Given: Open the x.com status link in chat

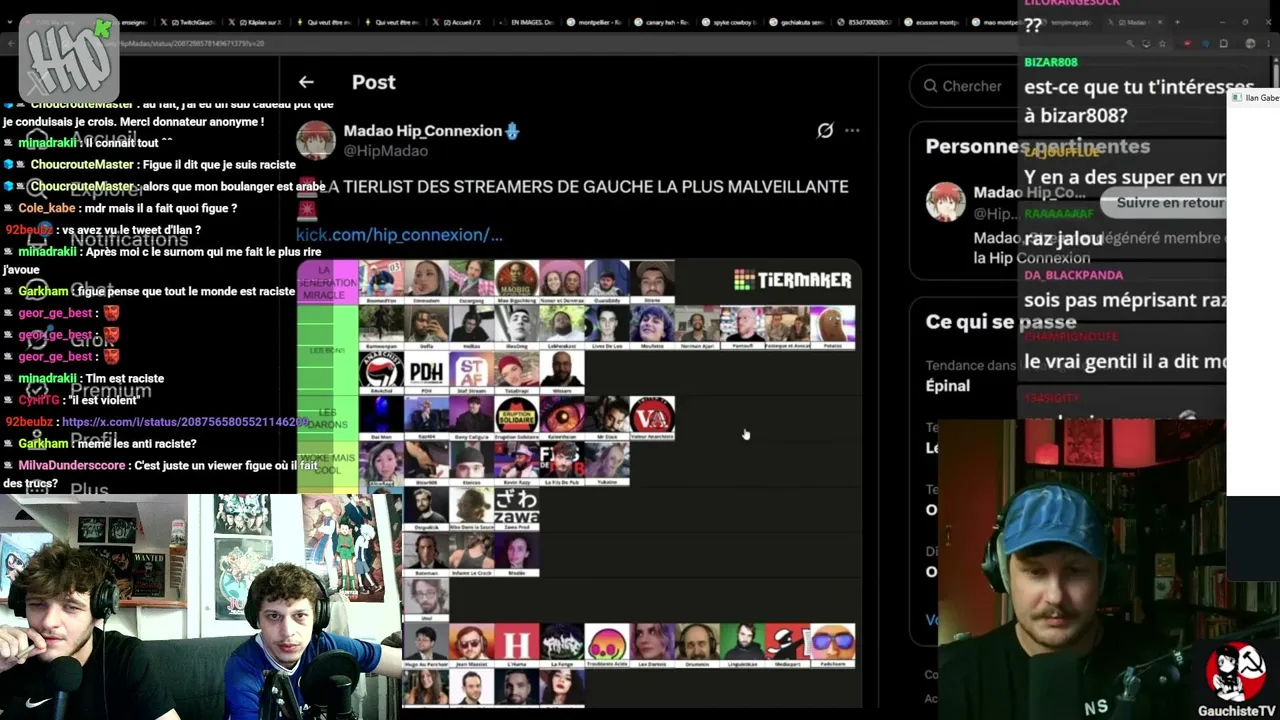Looking at the screenshot, I should (x=185, y=422).
